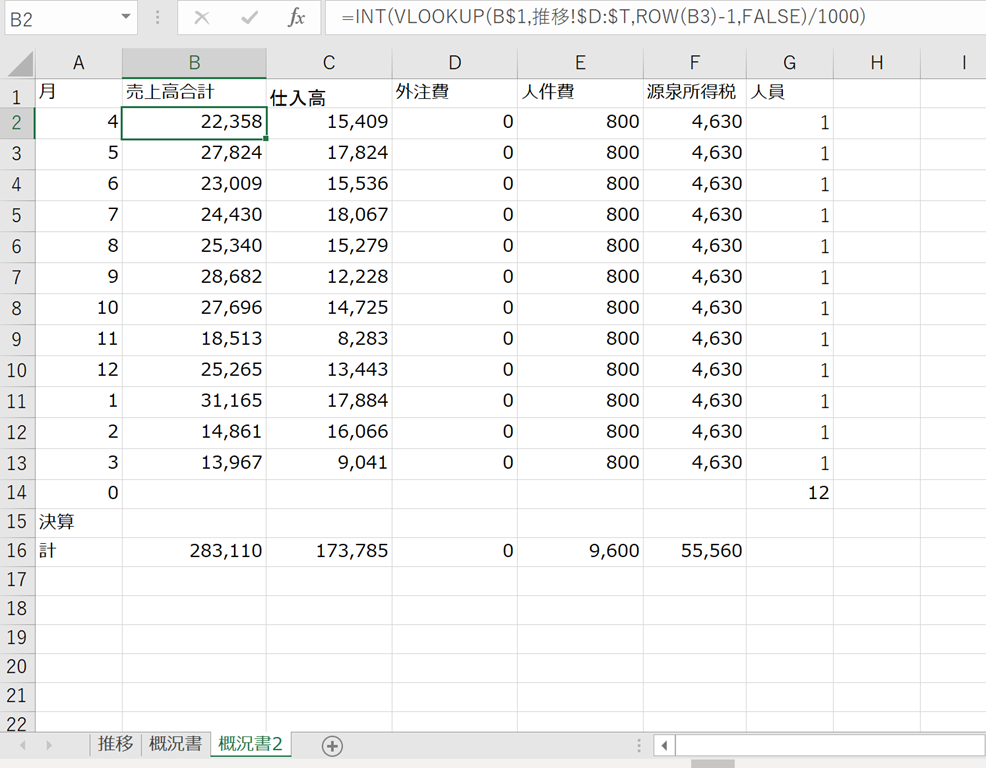Click the horizontal scrollbar track
This screenshot has height=768, width=986.
pyautogui.click(x=830, y=745)
